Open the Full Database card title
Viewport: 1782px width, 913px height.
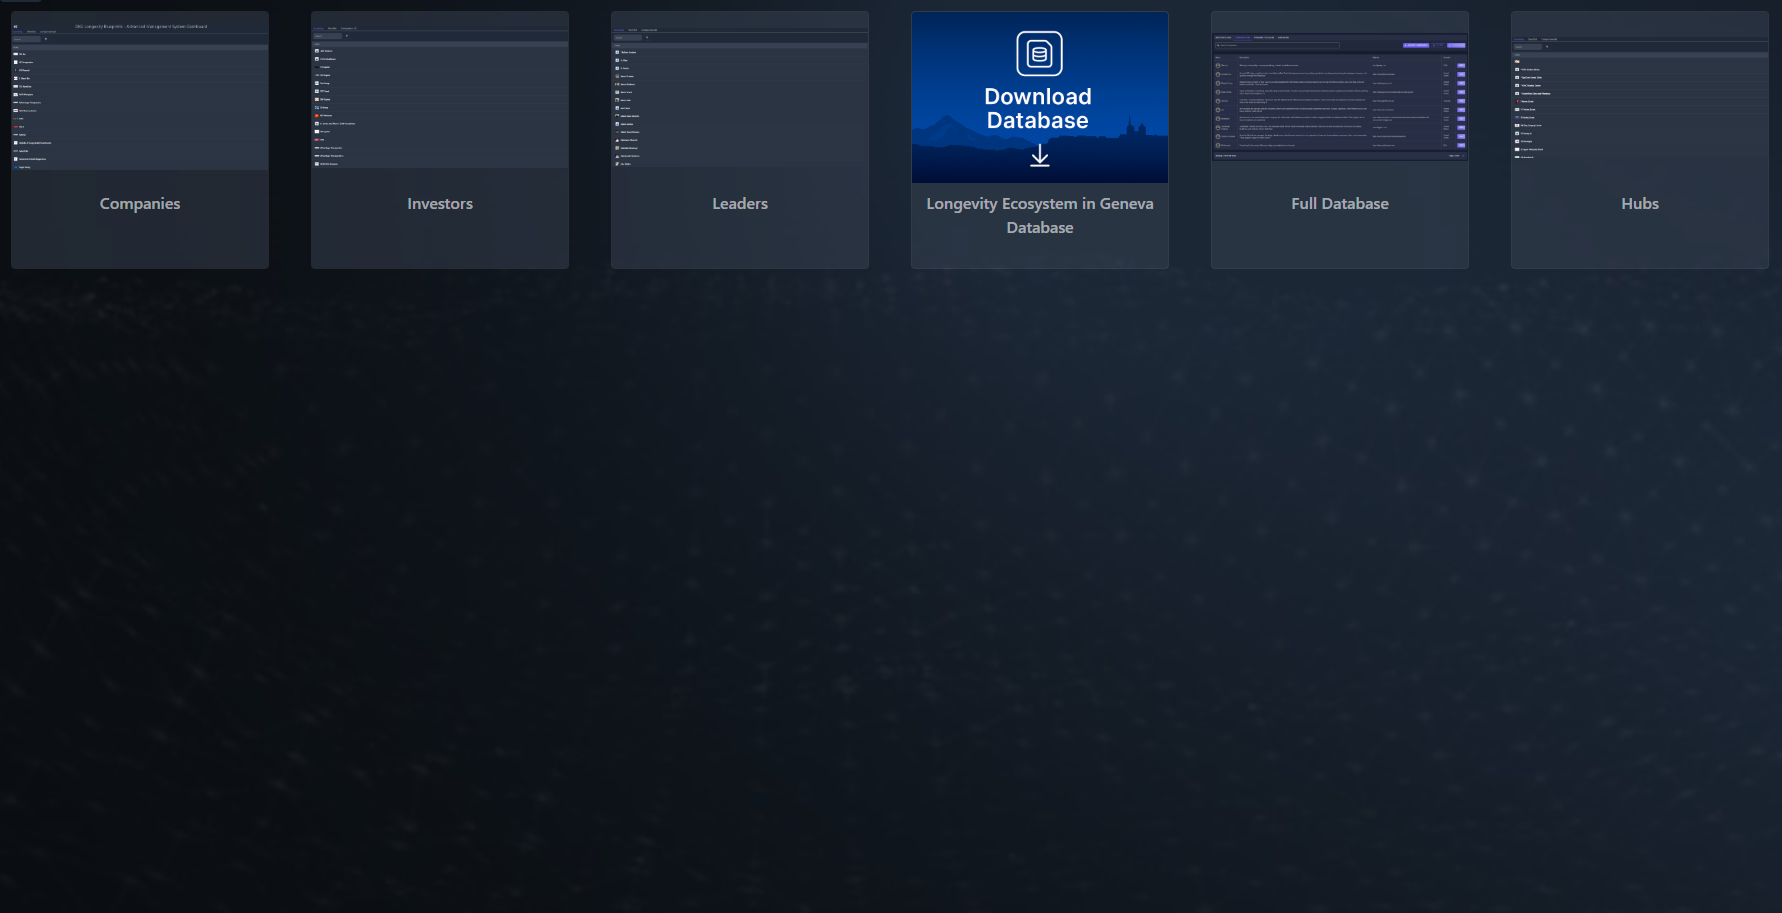point(1339,203)
